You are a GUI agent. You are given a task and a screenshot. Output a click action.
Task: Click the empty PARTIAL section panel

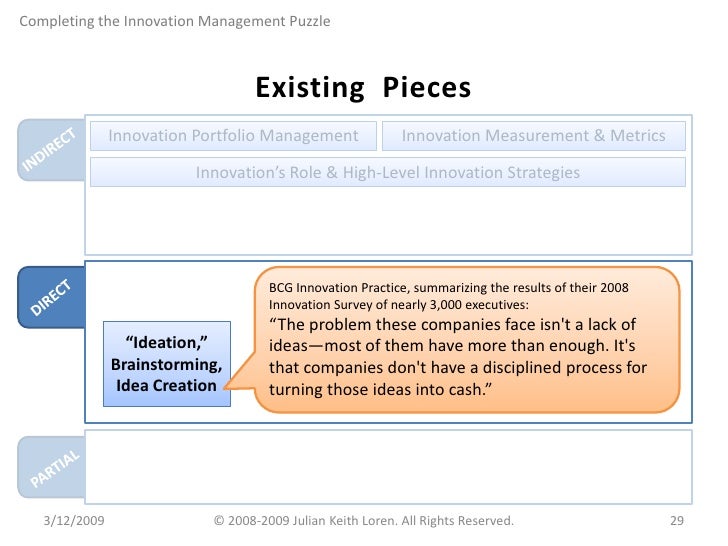[x=388, y=467]
